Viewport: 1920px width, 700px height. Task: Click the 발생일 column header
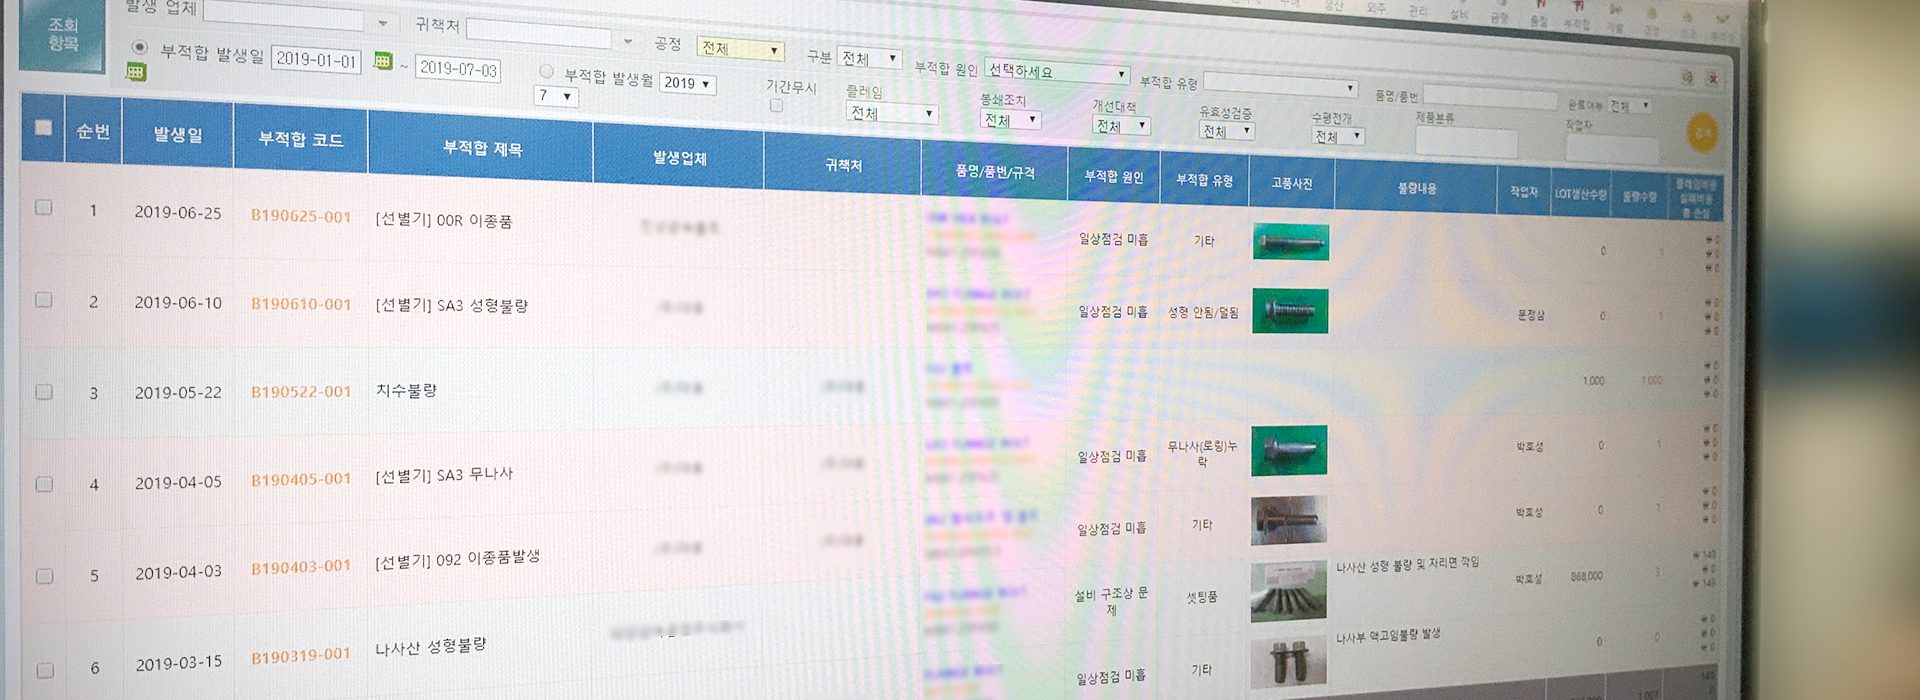click(x=177, y=135)
